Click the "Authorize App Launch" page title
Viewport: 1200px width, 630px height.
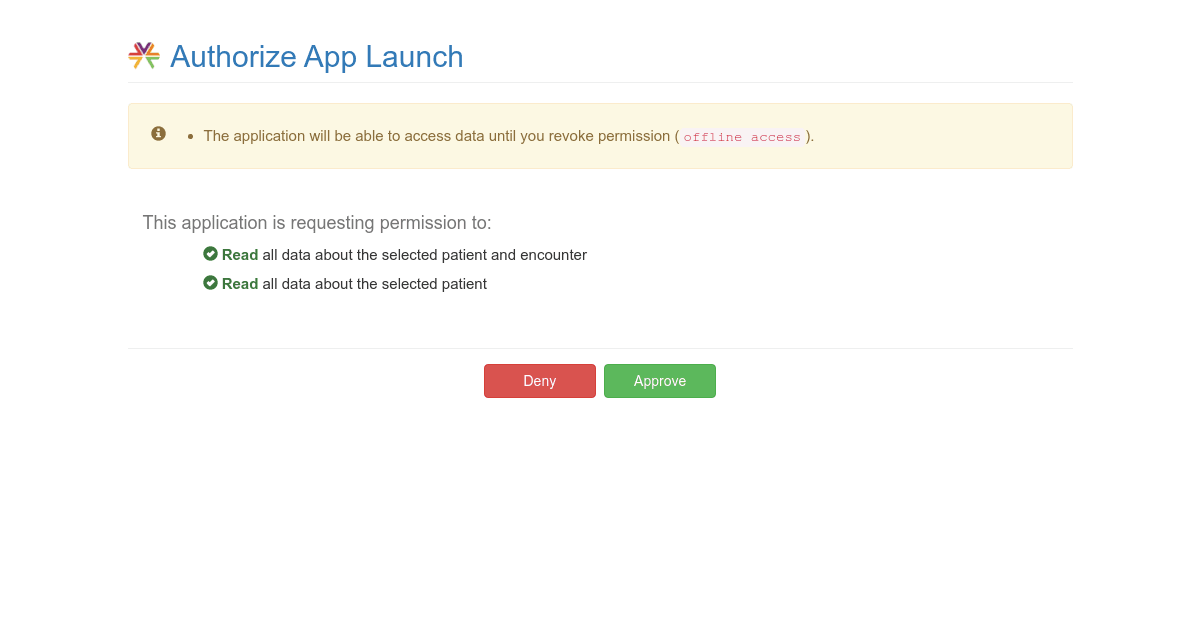click(316, 57)
